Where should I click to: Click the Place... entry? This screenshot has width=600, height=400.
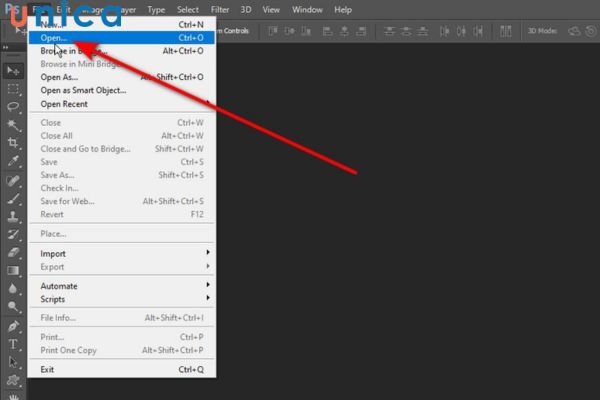tap(122, 234)
